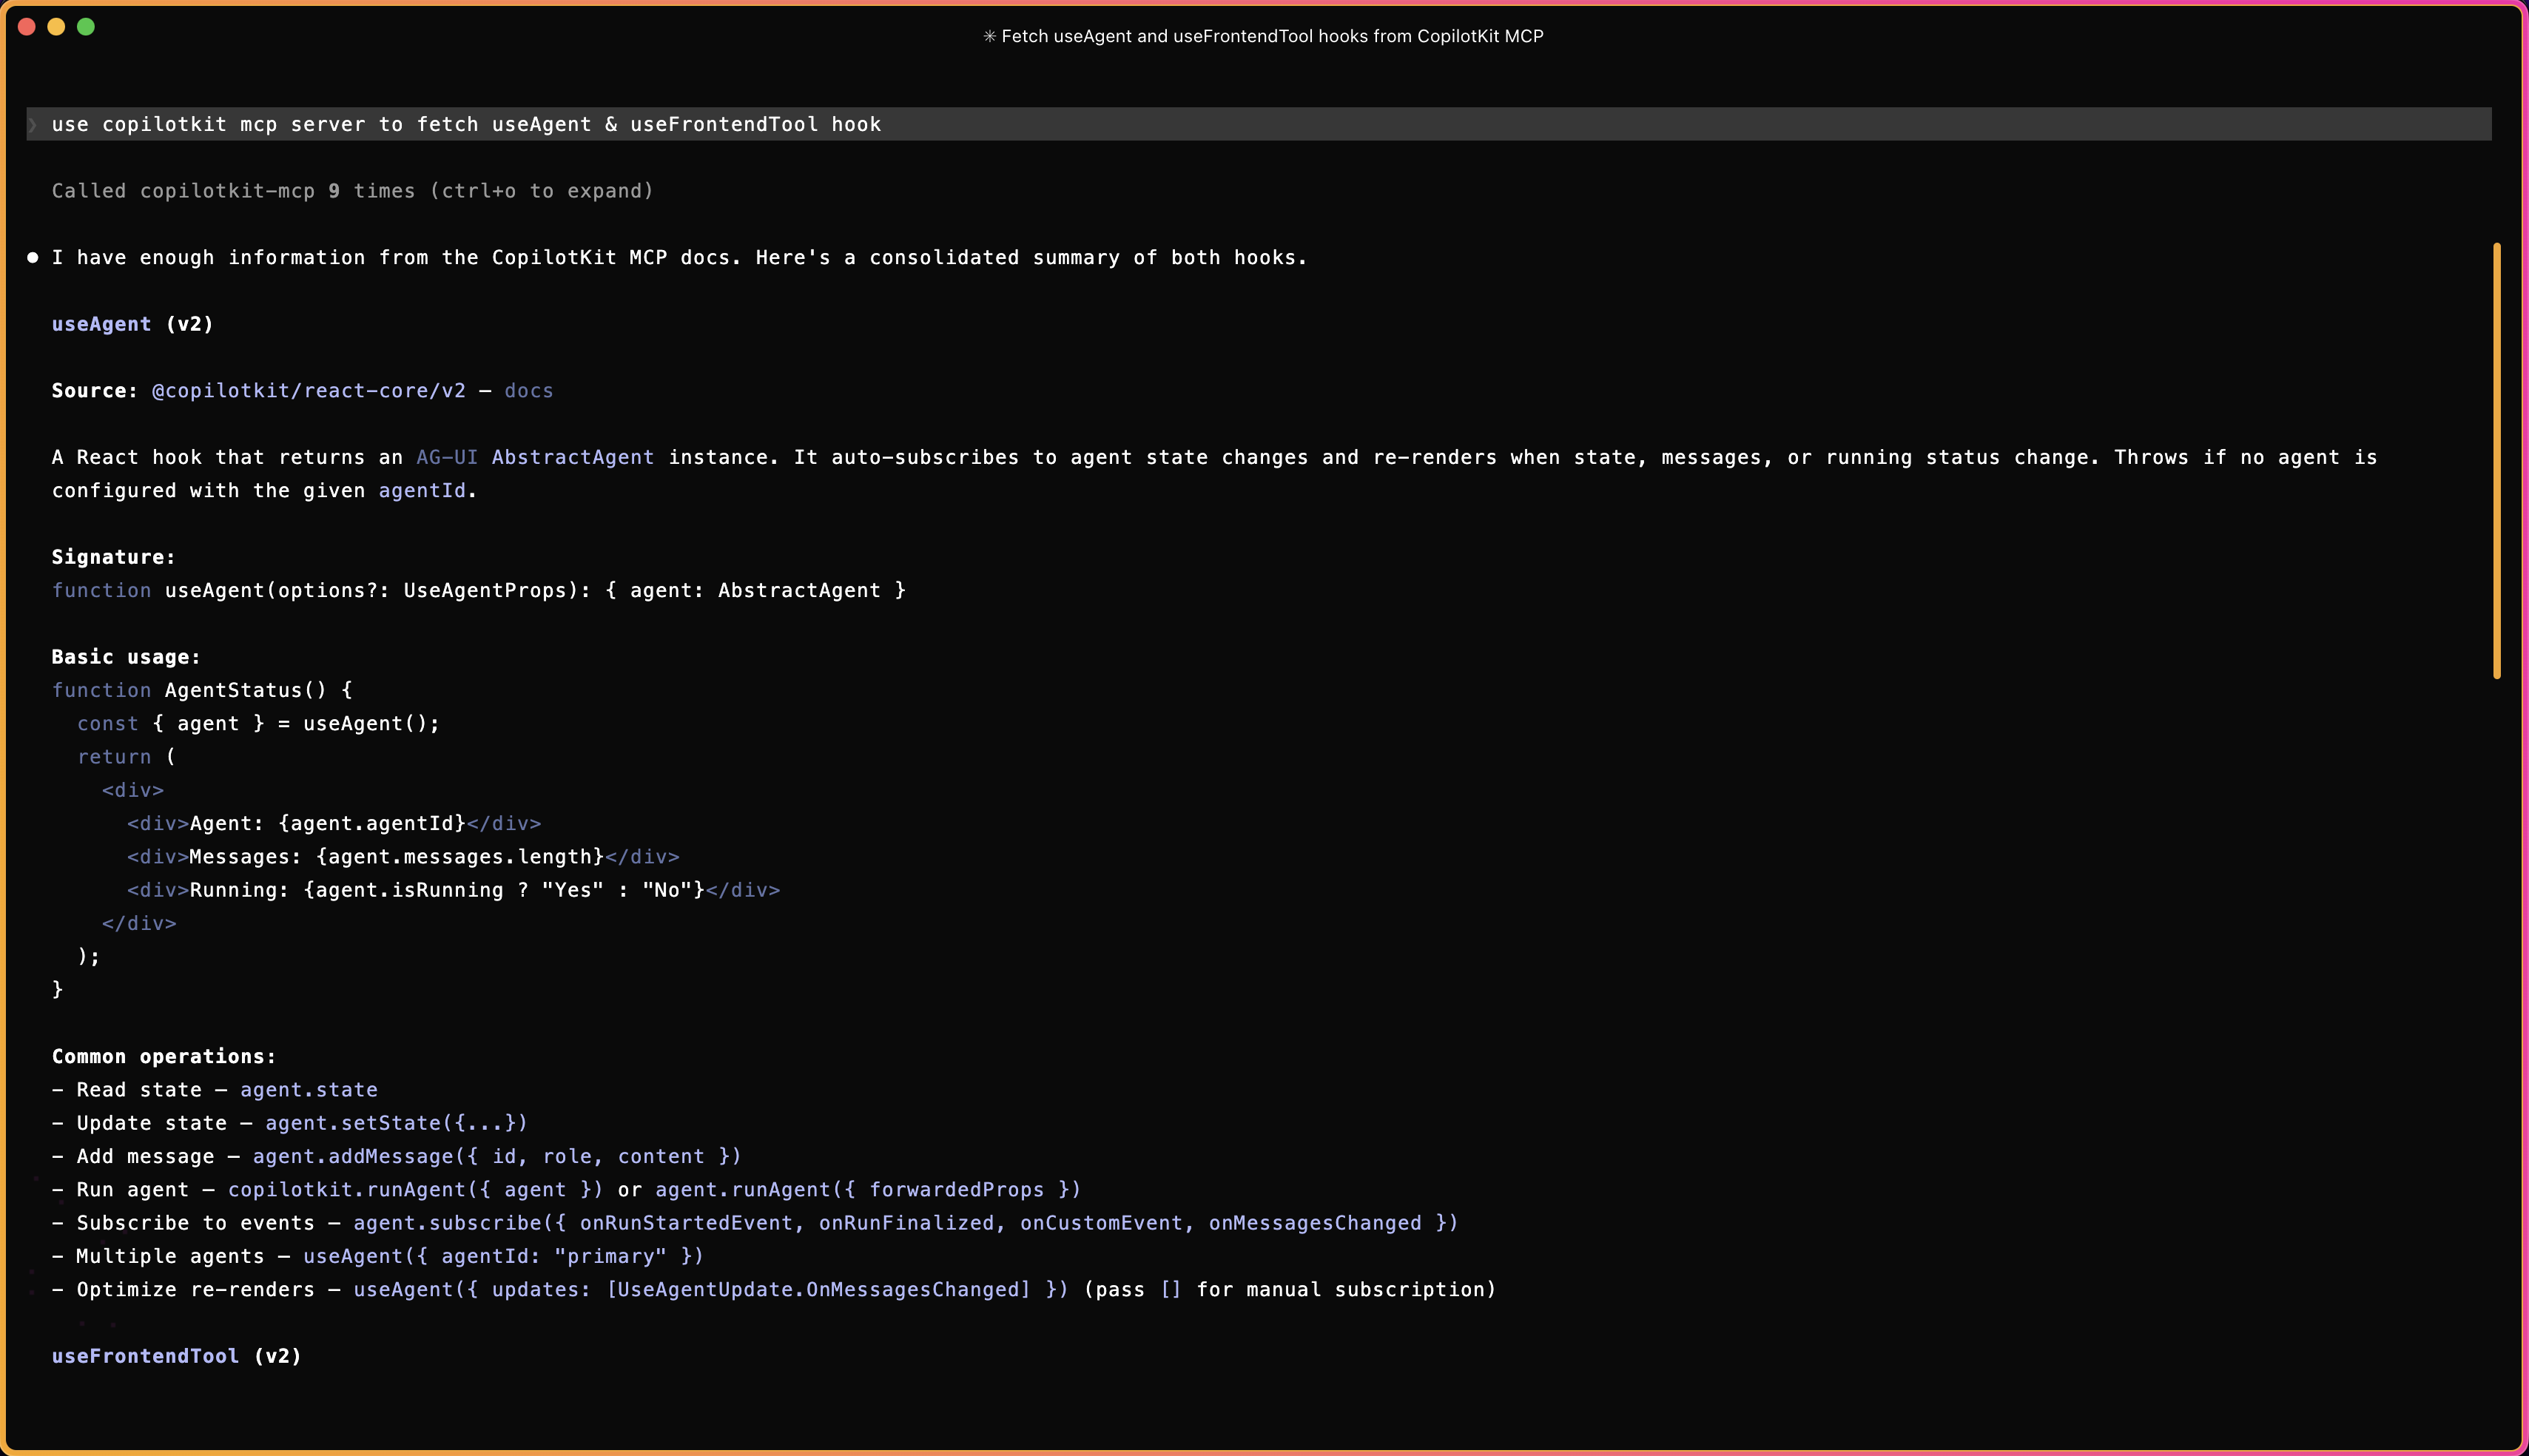Click the 'agent.subscribe({ onRunStartedEvent, ...})' snippet
Image resolution: width=2529 pixels, height=1456 pixels.
pos(906,1223)
